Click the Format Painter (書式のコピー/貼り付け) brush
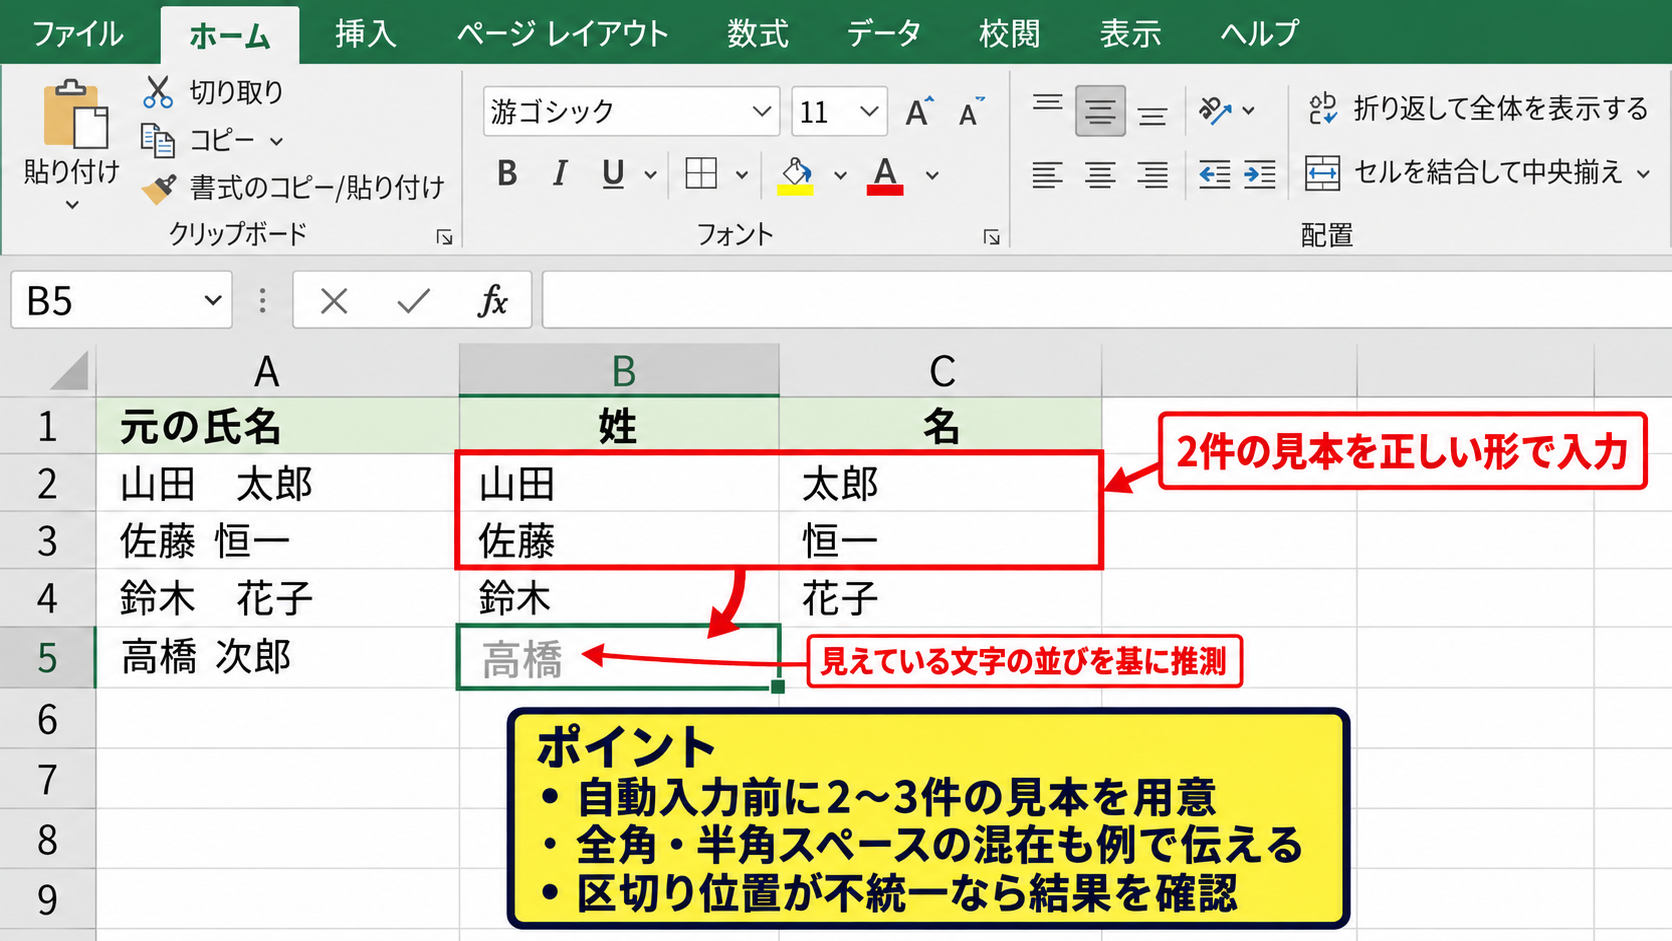This screenshot has height=941, width=1672. [159, 188]
